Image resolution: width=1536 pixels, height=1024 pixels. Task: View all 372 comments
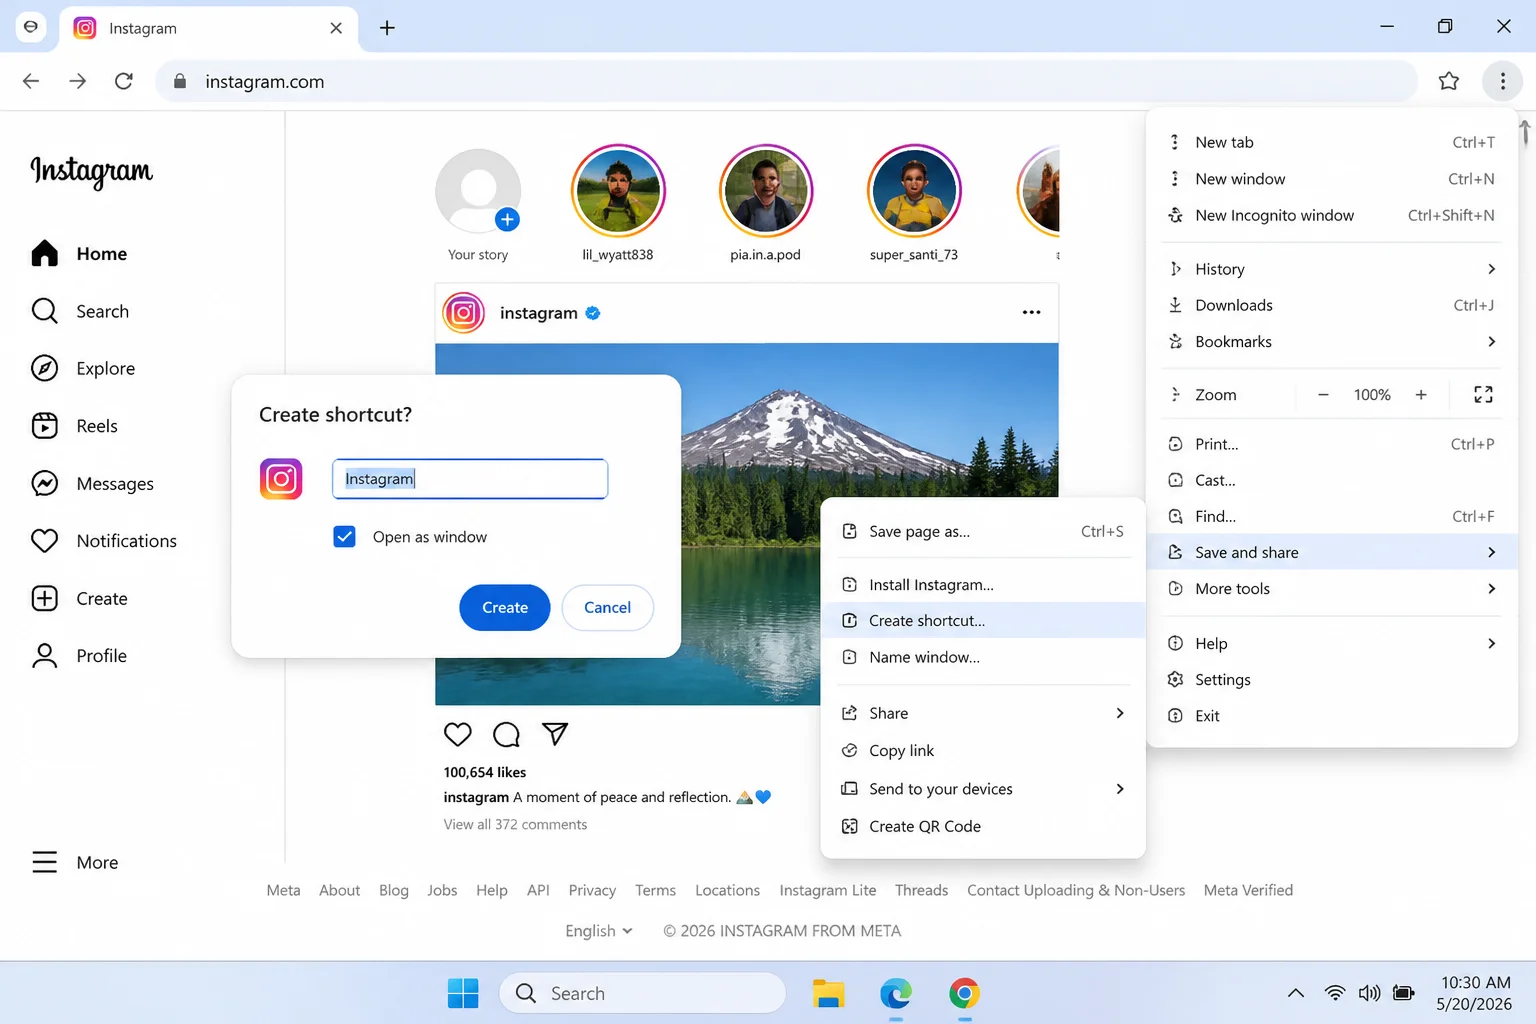(x=515, y=825)
